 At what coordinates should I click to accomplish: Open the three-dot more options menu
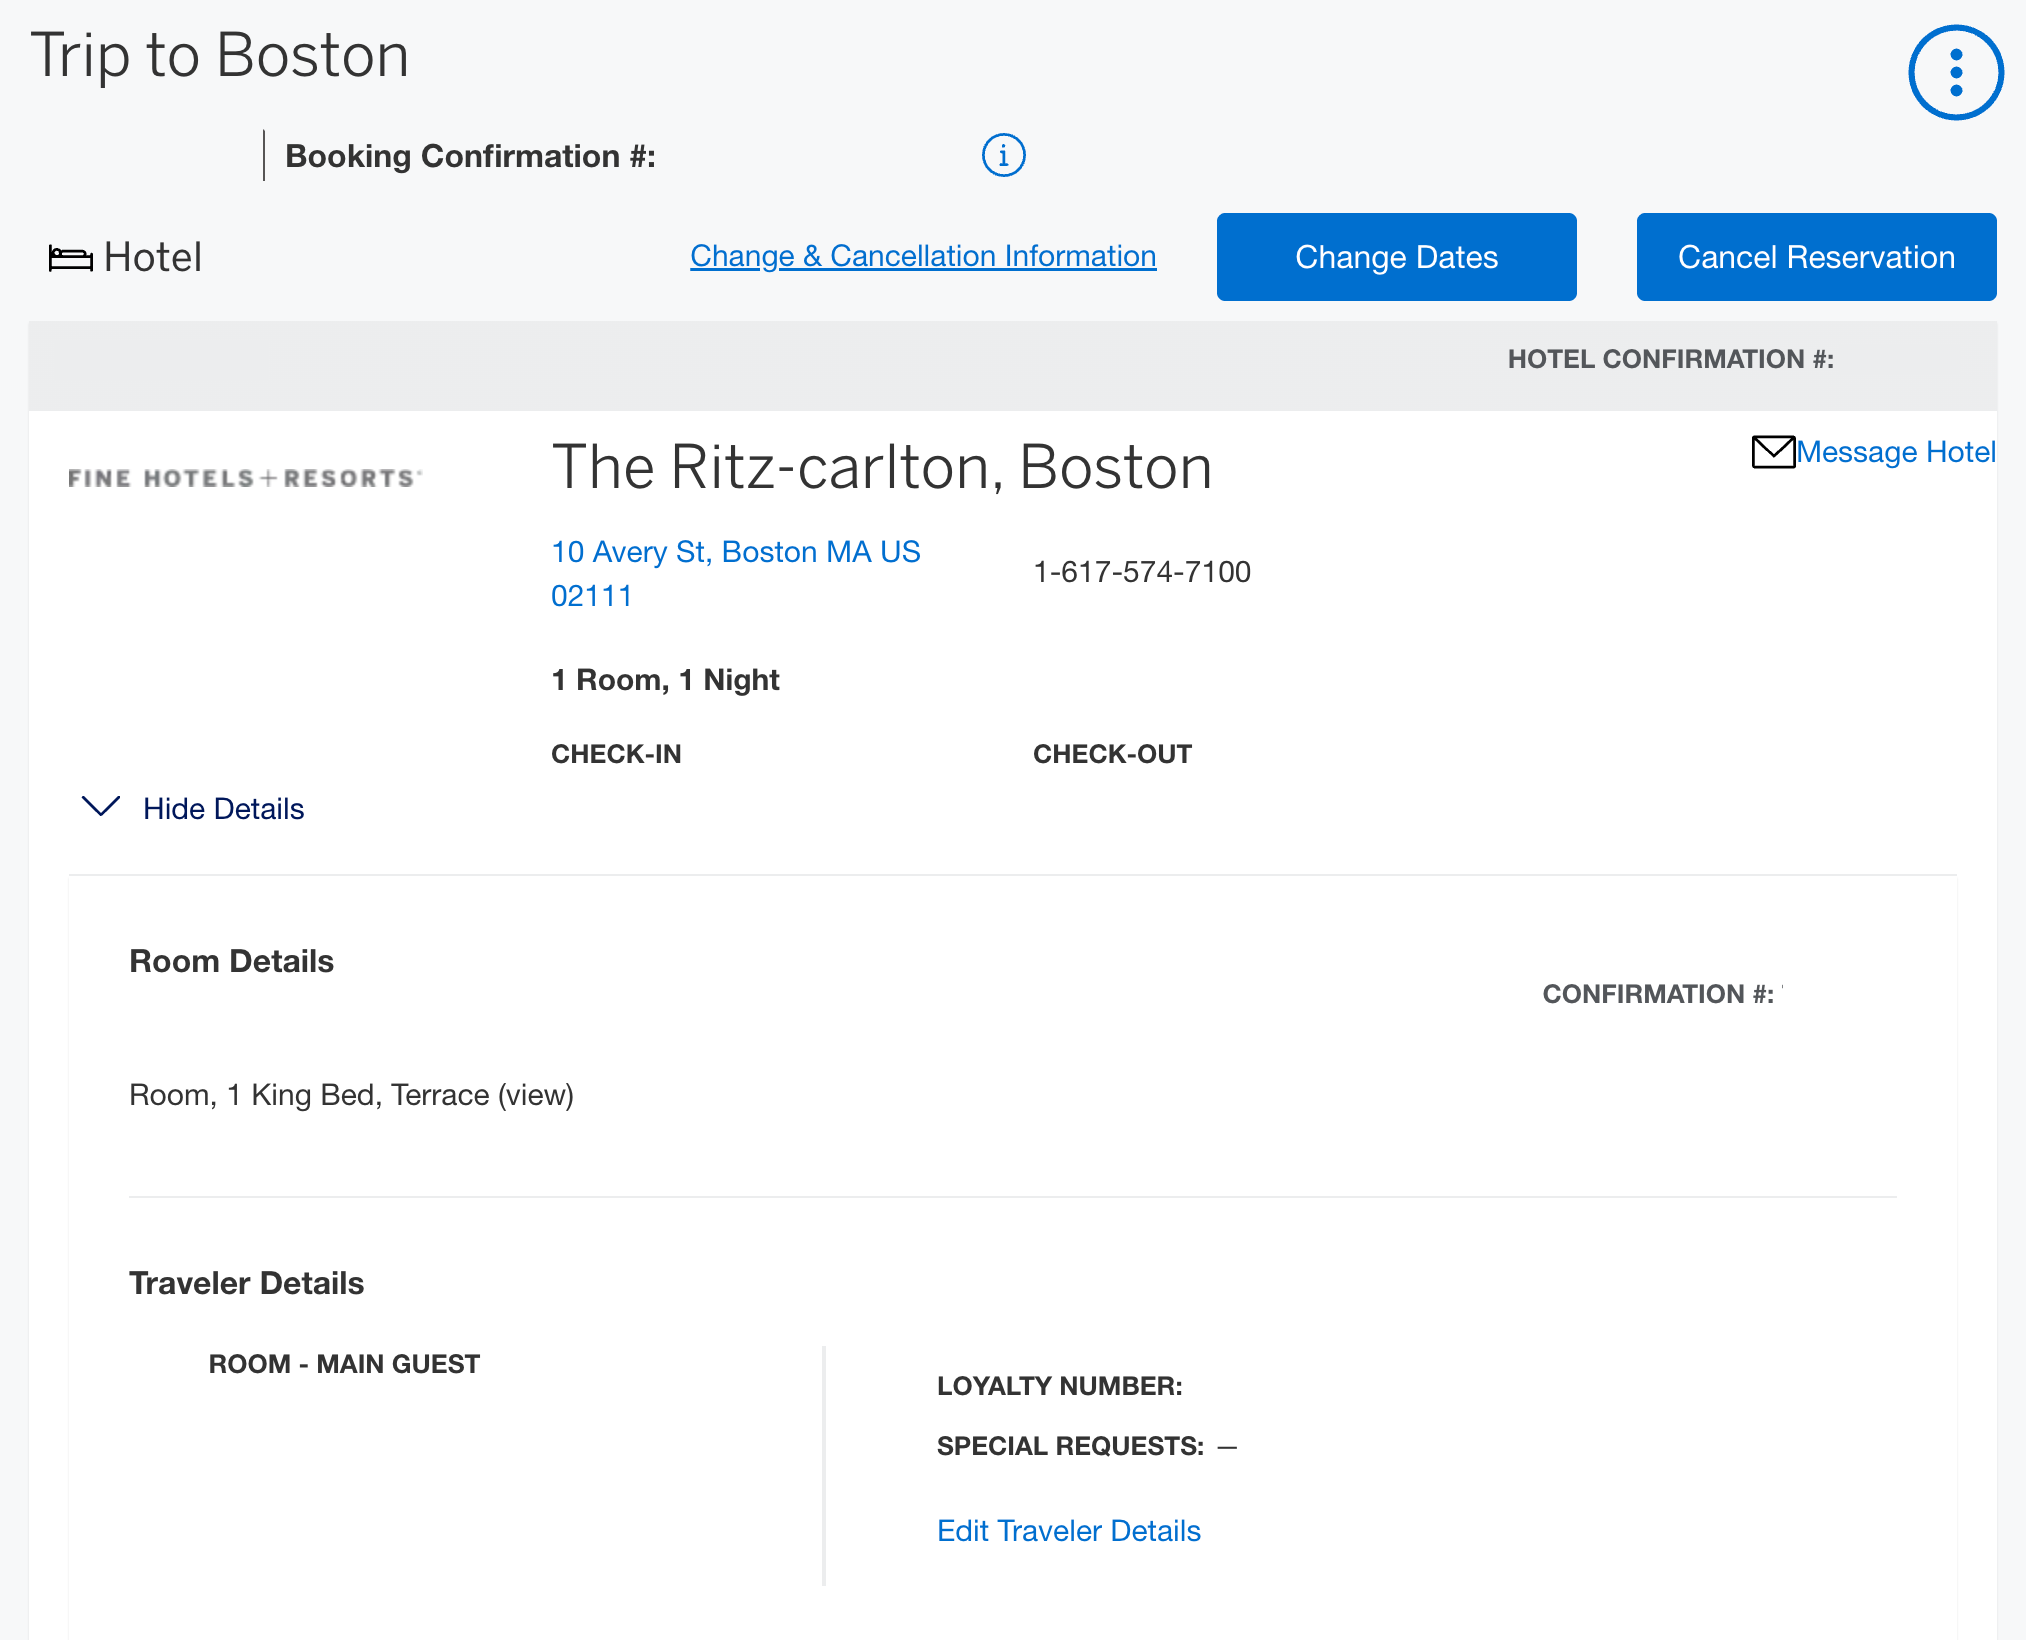(1955, 73)
